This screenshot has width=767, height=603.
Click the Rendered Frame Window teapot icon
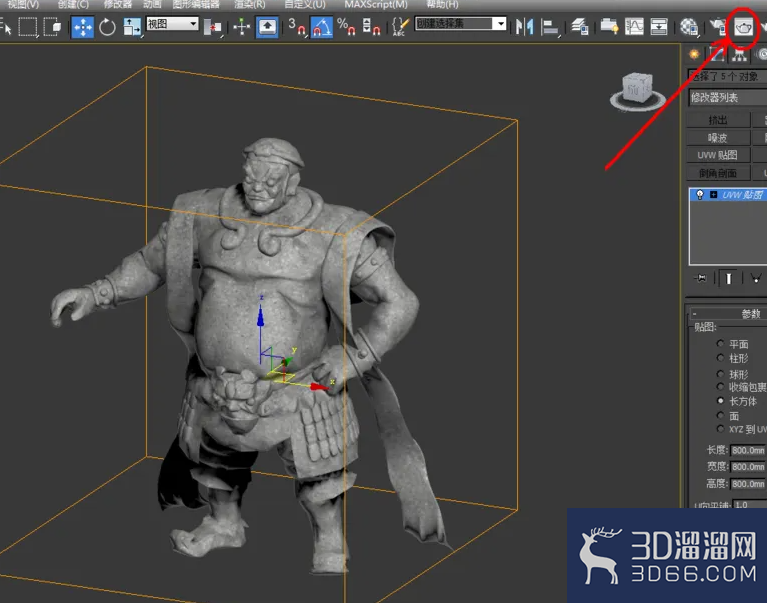pos(743,27)
